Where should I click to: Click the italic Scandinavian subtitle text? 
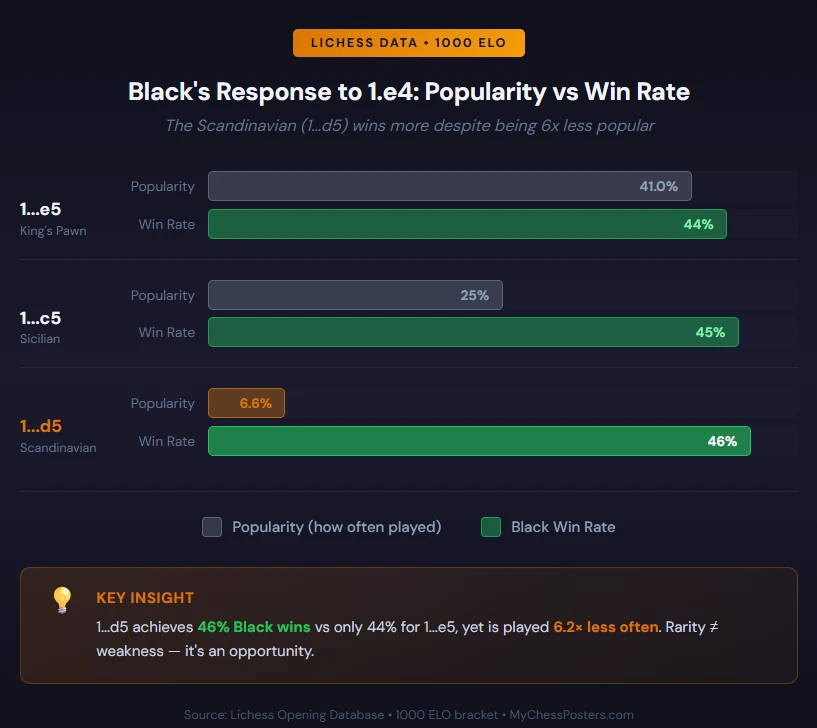tap(408, 126)
